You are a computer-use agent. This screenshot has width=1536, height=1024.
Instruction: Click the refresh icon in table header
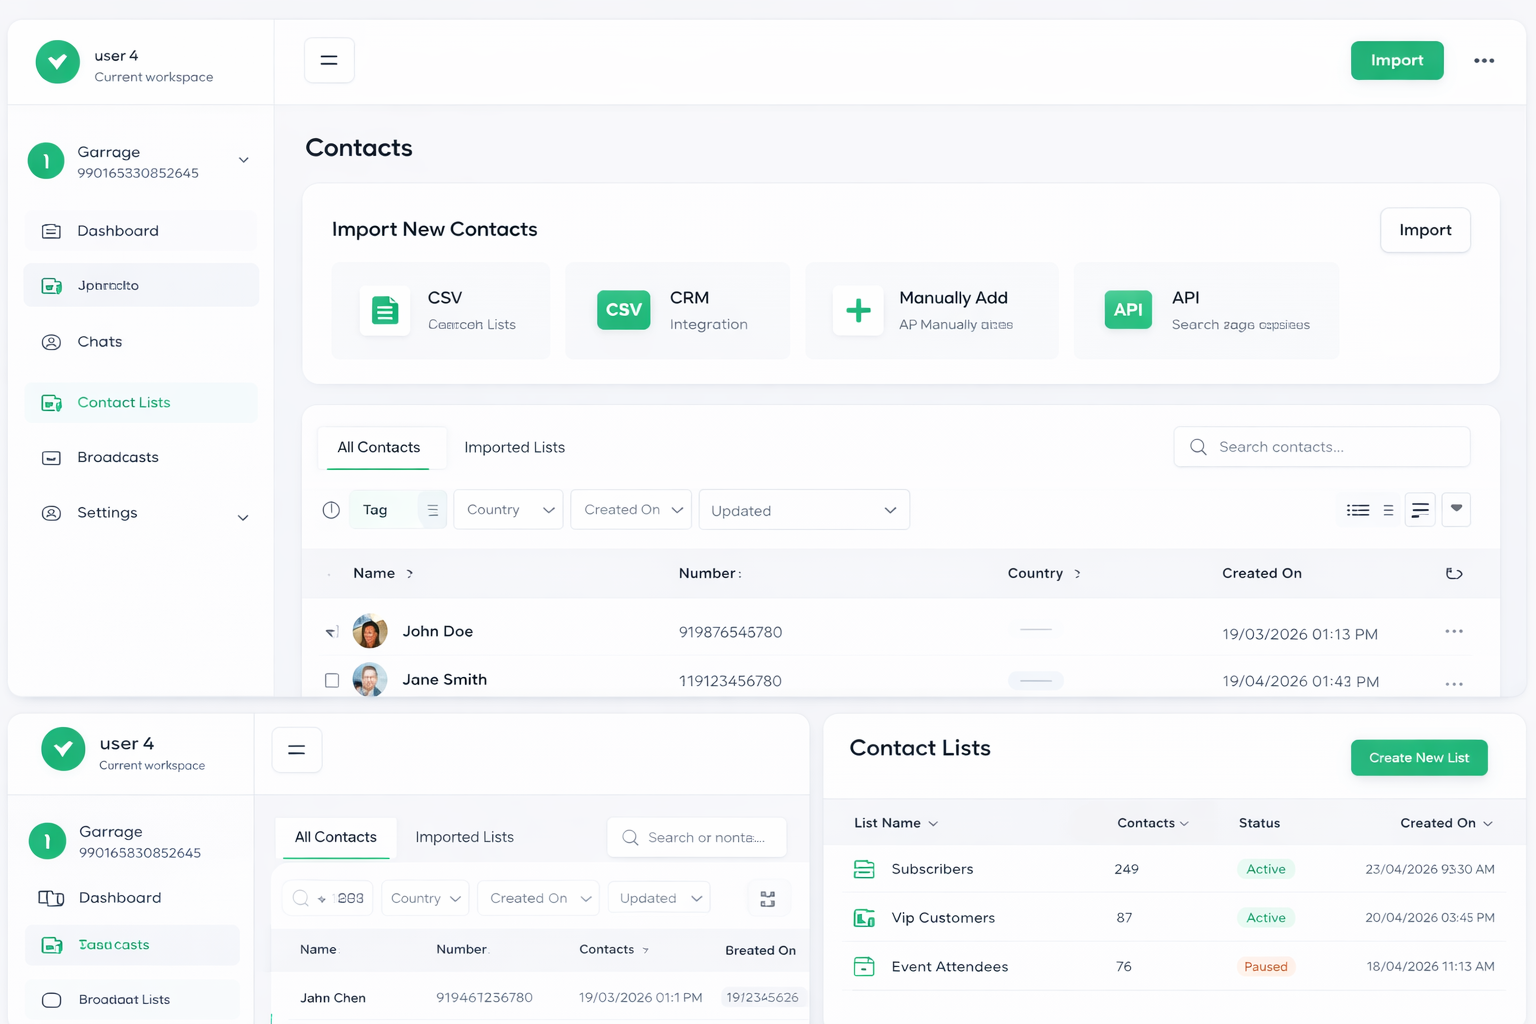(x=1454, y=573)
